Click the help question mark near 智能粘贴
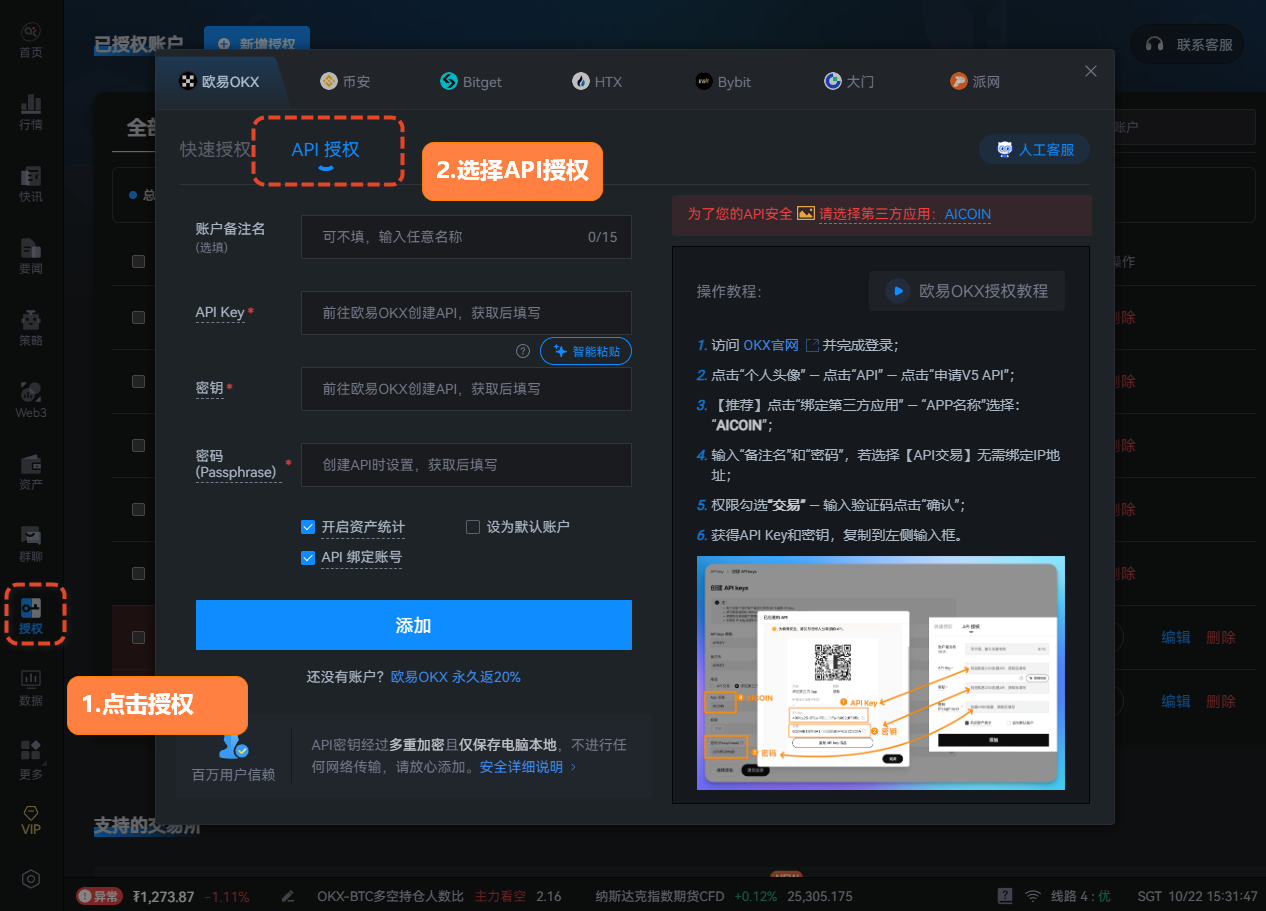The height and width of the screenshot is (911, 1266). pyautogui.click(x=523, y=351)
